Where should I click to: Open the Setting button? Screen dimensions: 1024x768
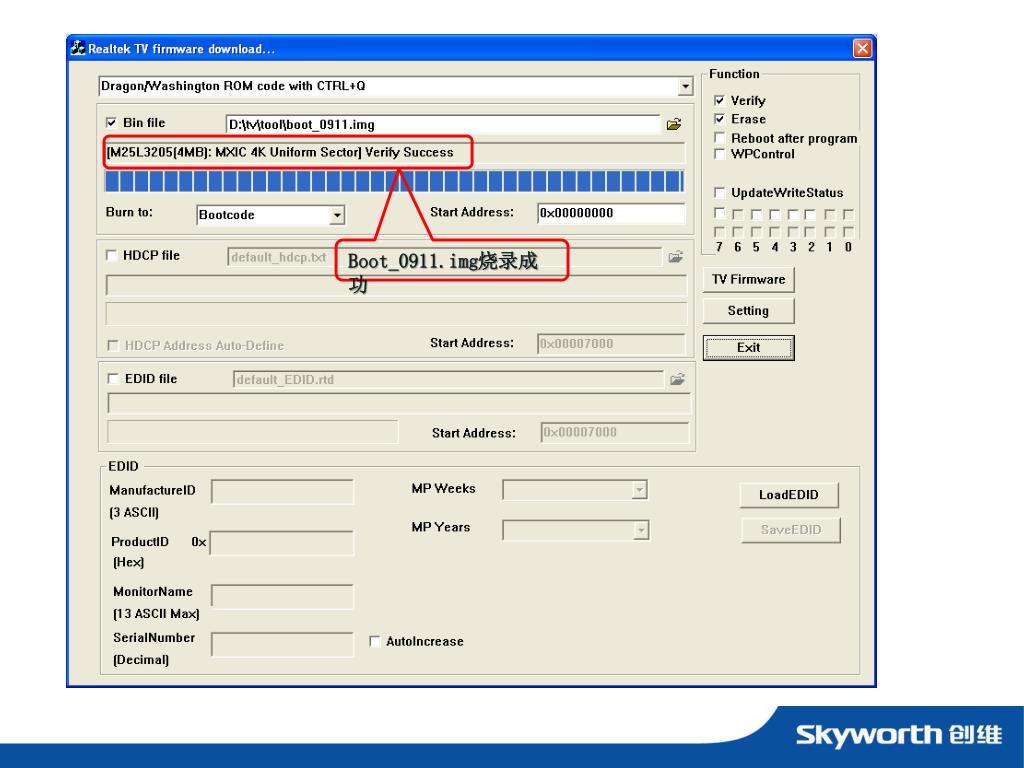tap(748, 311)
